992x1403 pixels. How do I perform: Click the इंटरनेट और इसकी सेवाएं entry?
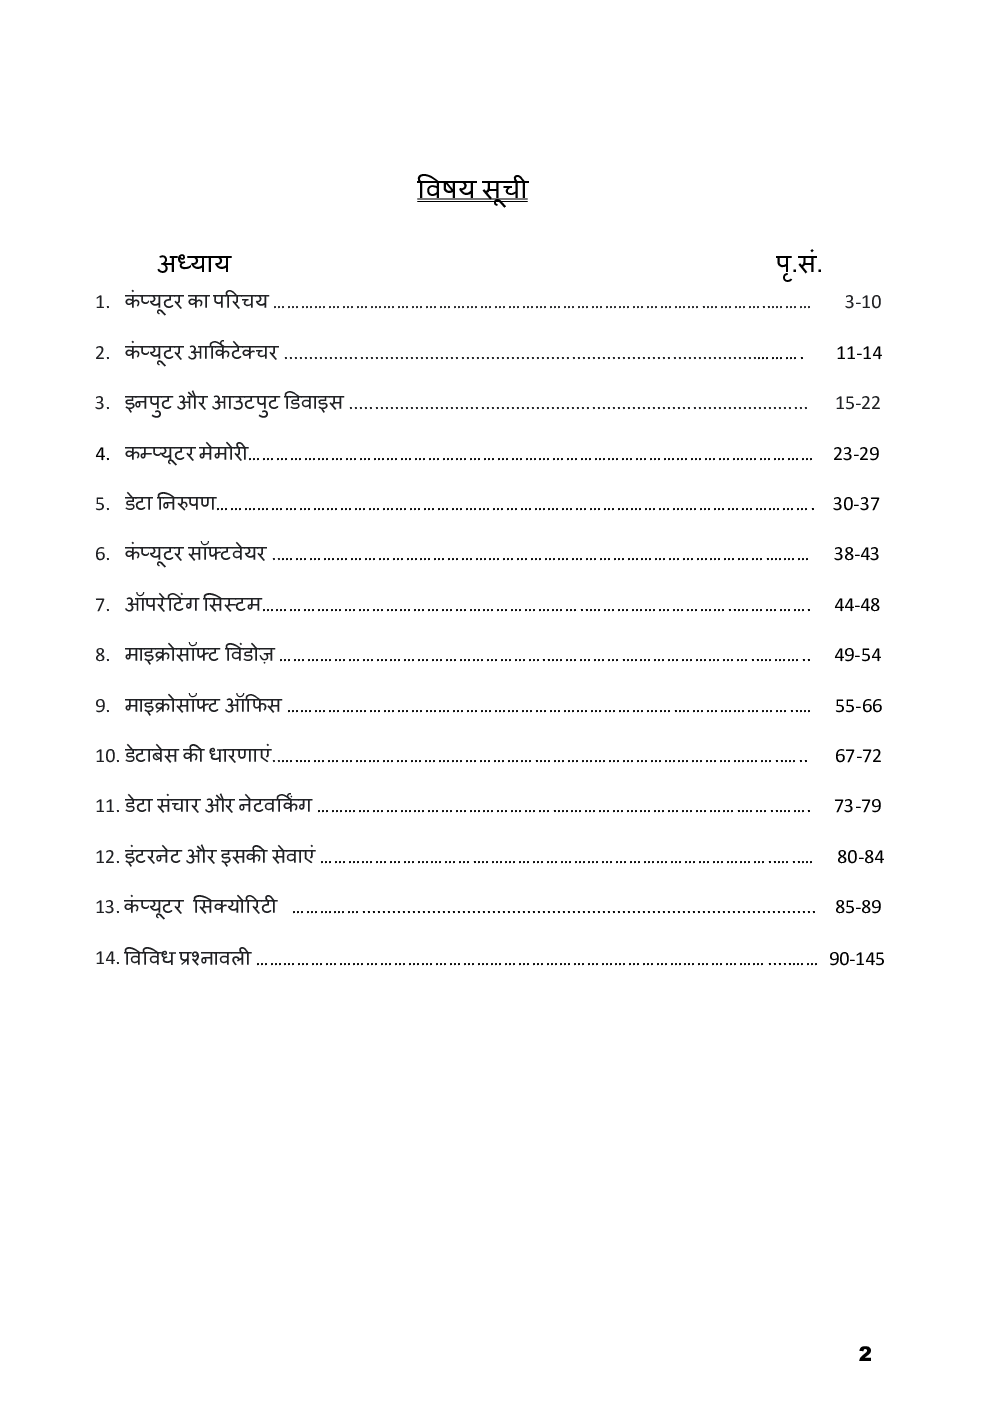point(220,856)
